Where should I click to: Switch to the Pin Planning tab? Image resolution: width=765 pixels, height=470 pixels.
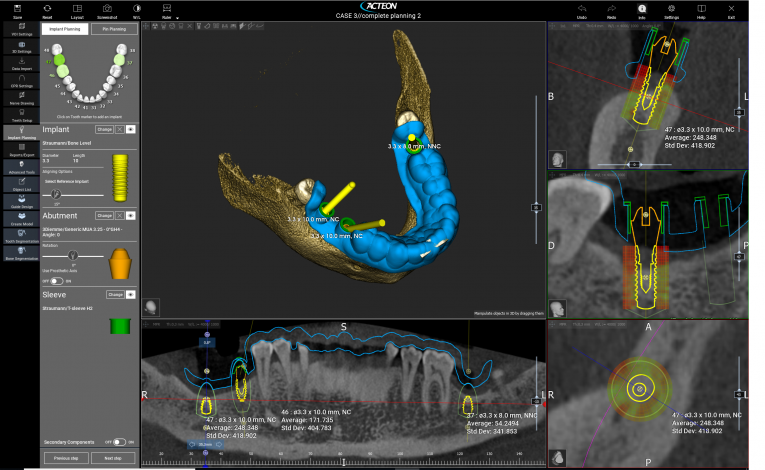(x=113, y=29)
